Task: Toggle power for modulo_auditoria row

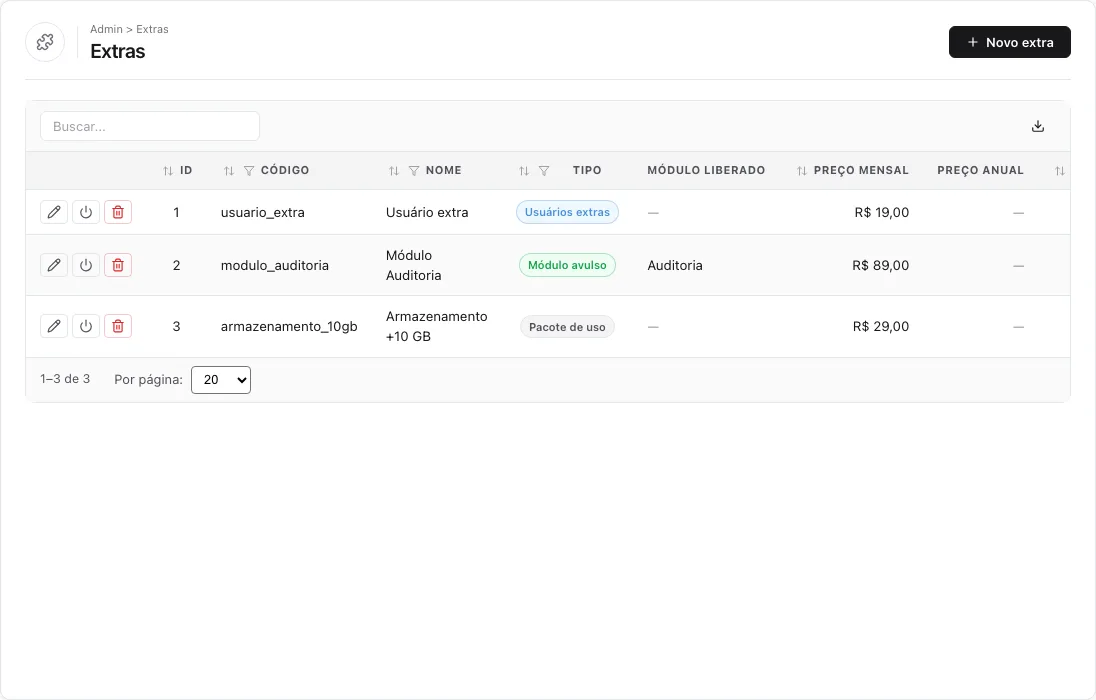Action: 86,265
